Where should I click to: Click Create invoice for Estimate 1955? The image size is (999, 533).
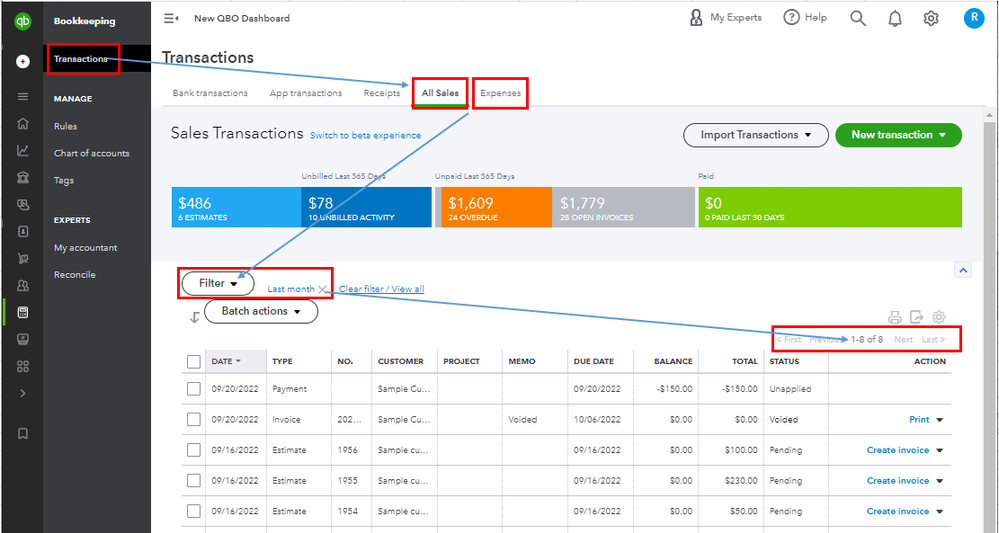[x=897, y=481]
